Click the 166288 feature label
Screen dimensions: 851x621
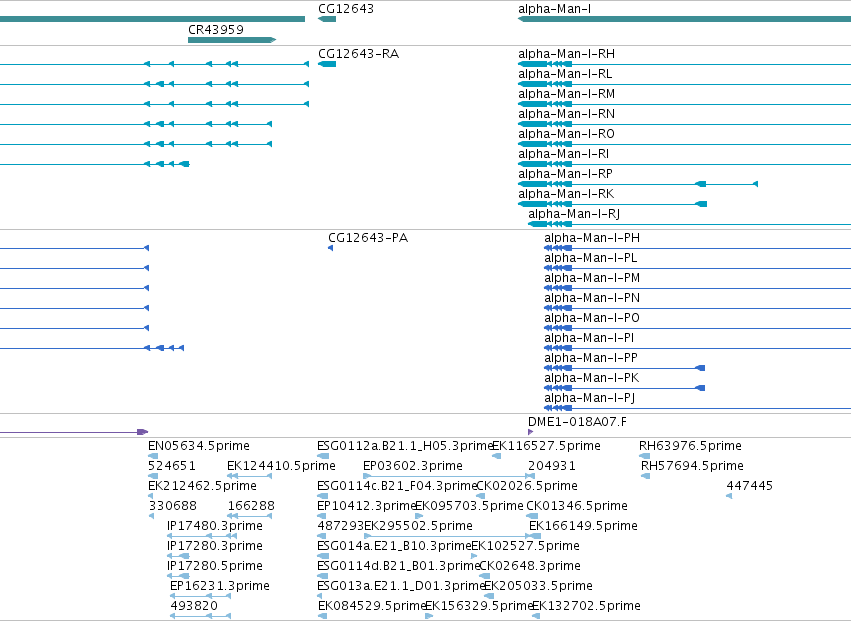251,506
